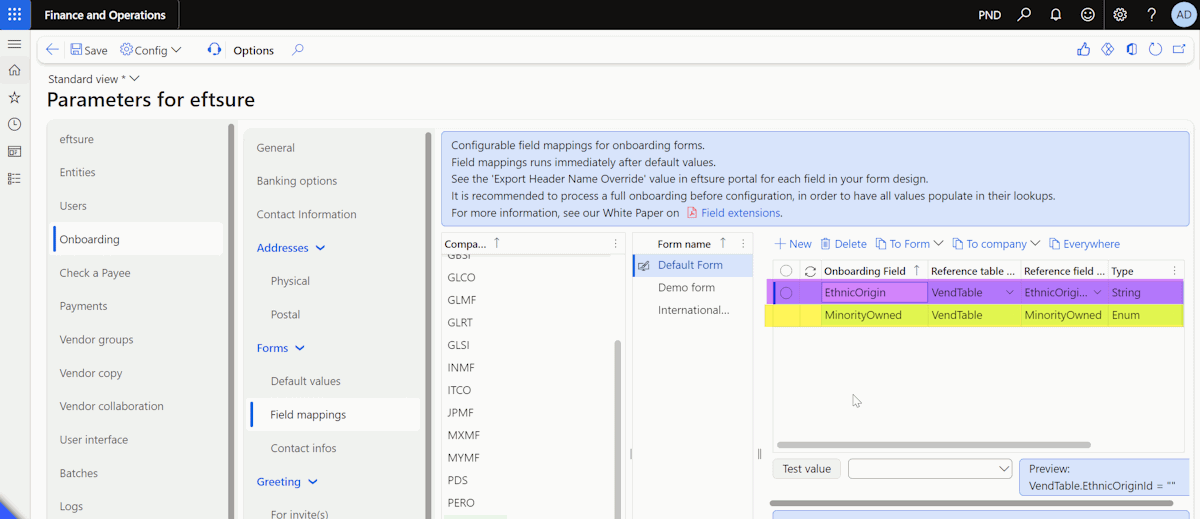Viewport: 1200px width, 519px height.
Task: Collapse the Addresses group
Action: (x=290, y=248)
